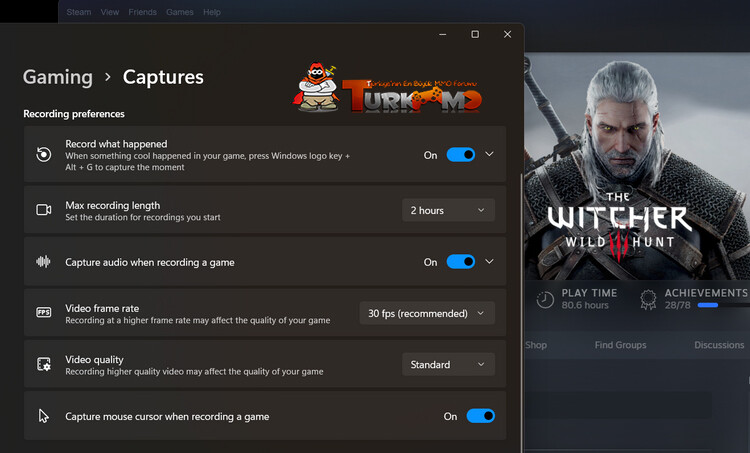Viewport: 750px width, 453px height.
Task: Disable the Capture audio when recording toggle
Action: 461,262
